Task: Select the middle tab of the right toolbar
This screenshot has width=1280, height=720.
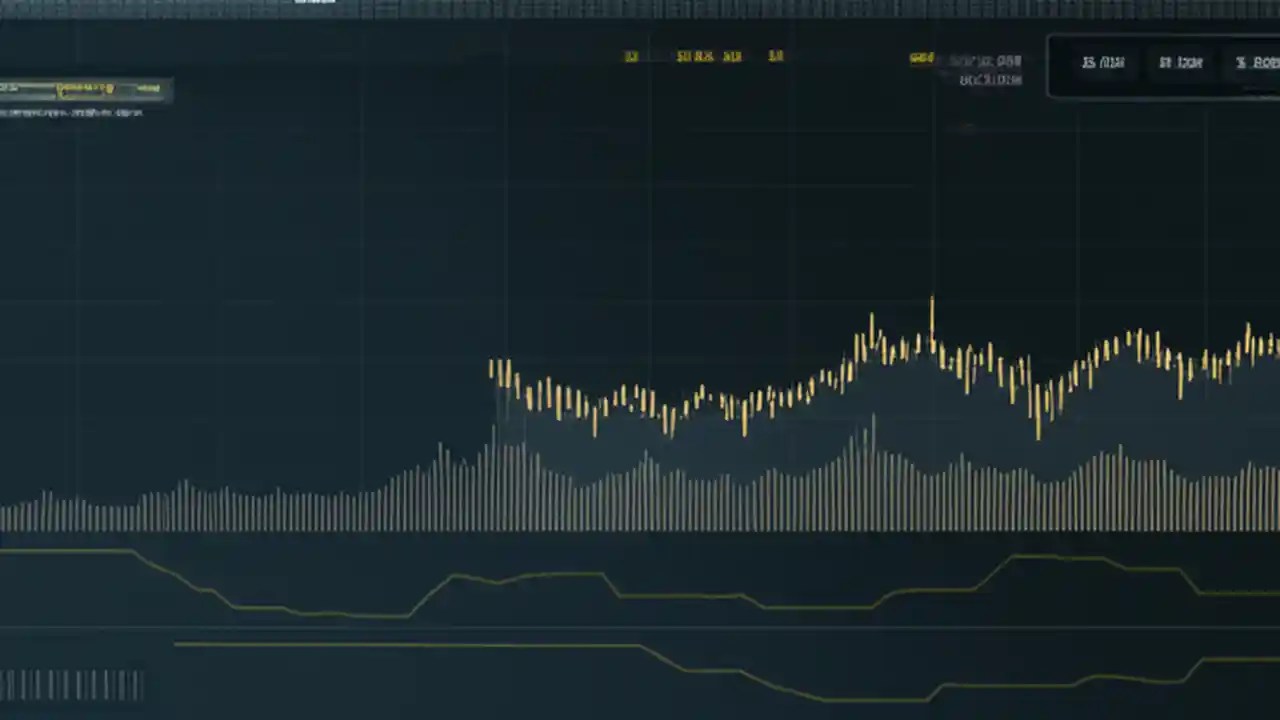Action: (1182, 62)
